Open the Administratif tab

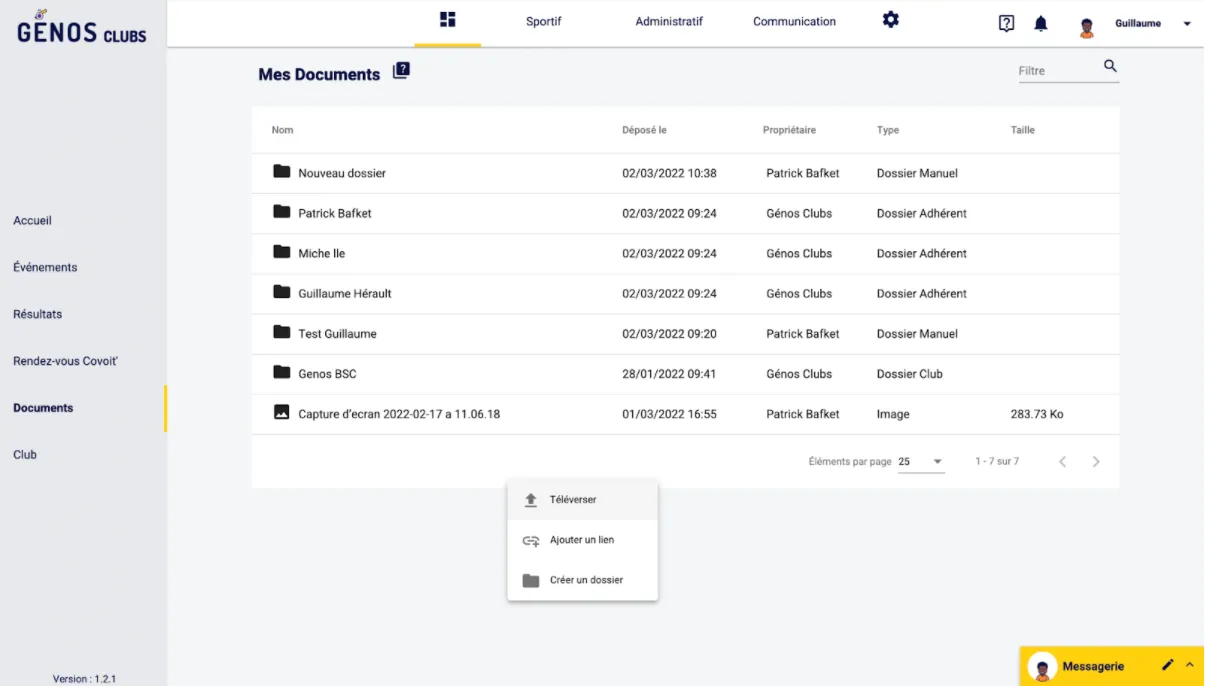pyautogui.click(x=669, y=22)
